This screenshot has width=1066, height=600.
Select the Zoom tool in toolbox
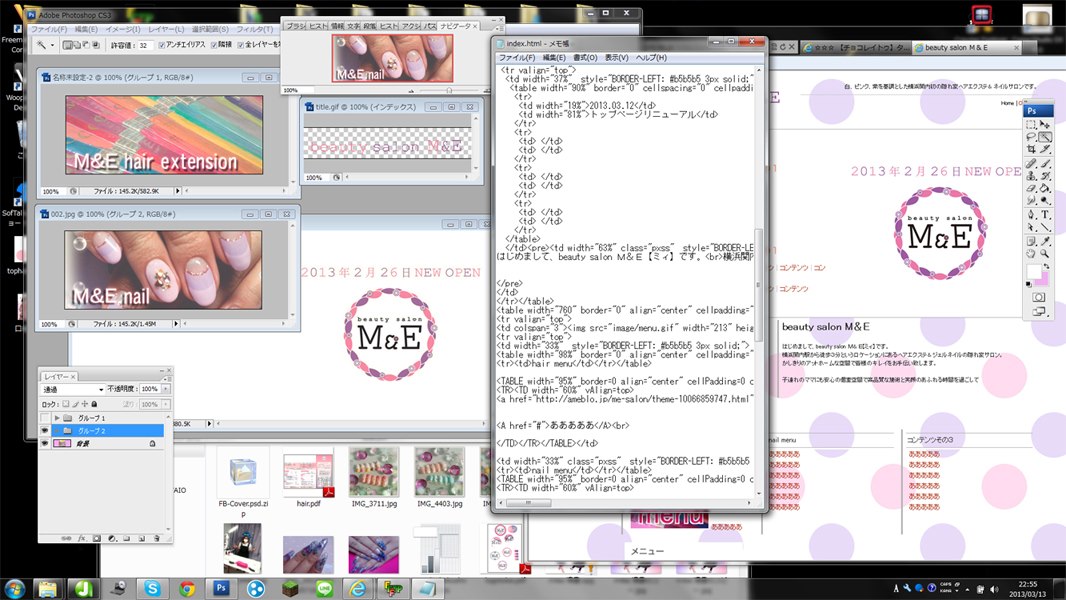pyautogui.click(x=1045, y=253)
